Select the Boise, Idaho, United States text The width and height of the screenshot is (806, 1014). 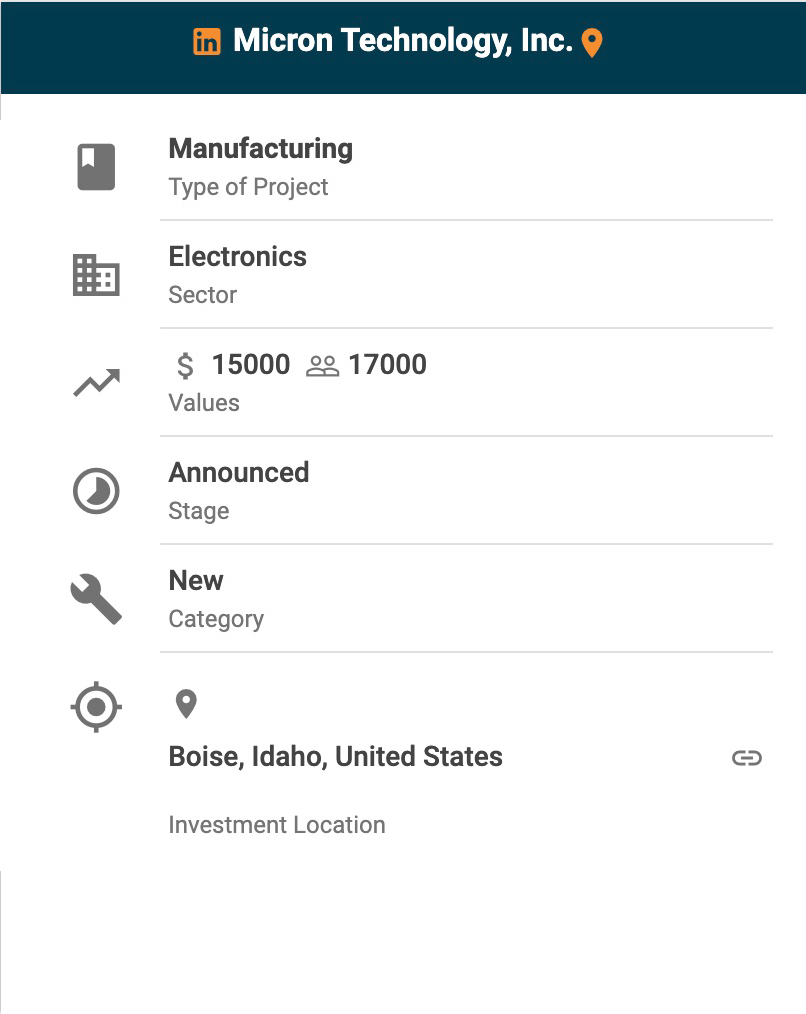(335, 757)
